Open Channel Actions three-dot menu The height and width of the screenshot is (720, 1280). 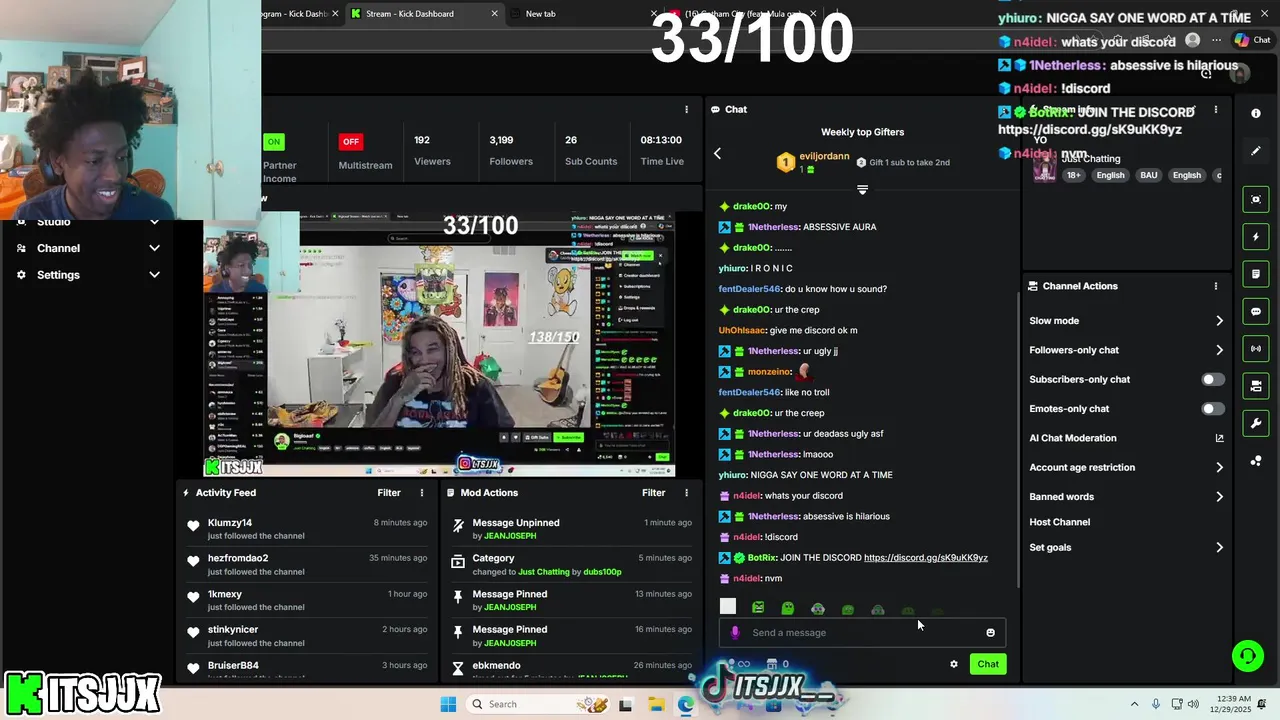[x=1216, y=286]
